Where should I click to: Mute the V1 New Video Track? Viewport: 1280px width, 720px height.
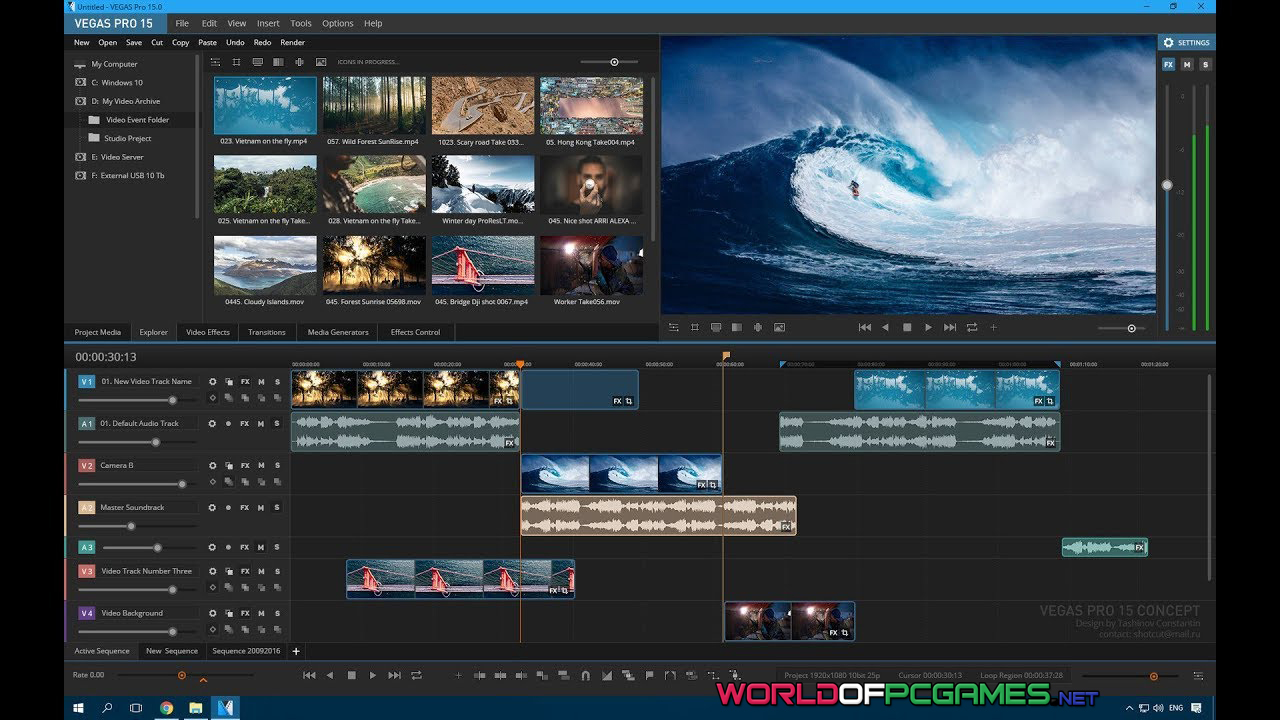pos(261,381)
